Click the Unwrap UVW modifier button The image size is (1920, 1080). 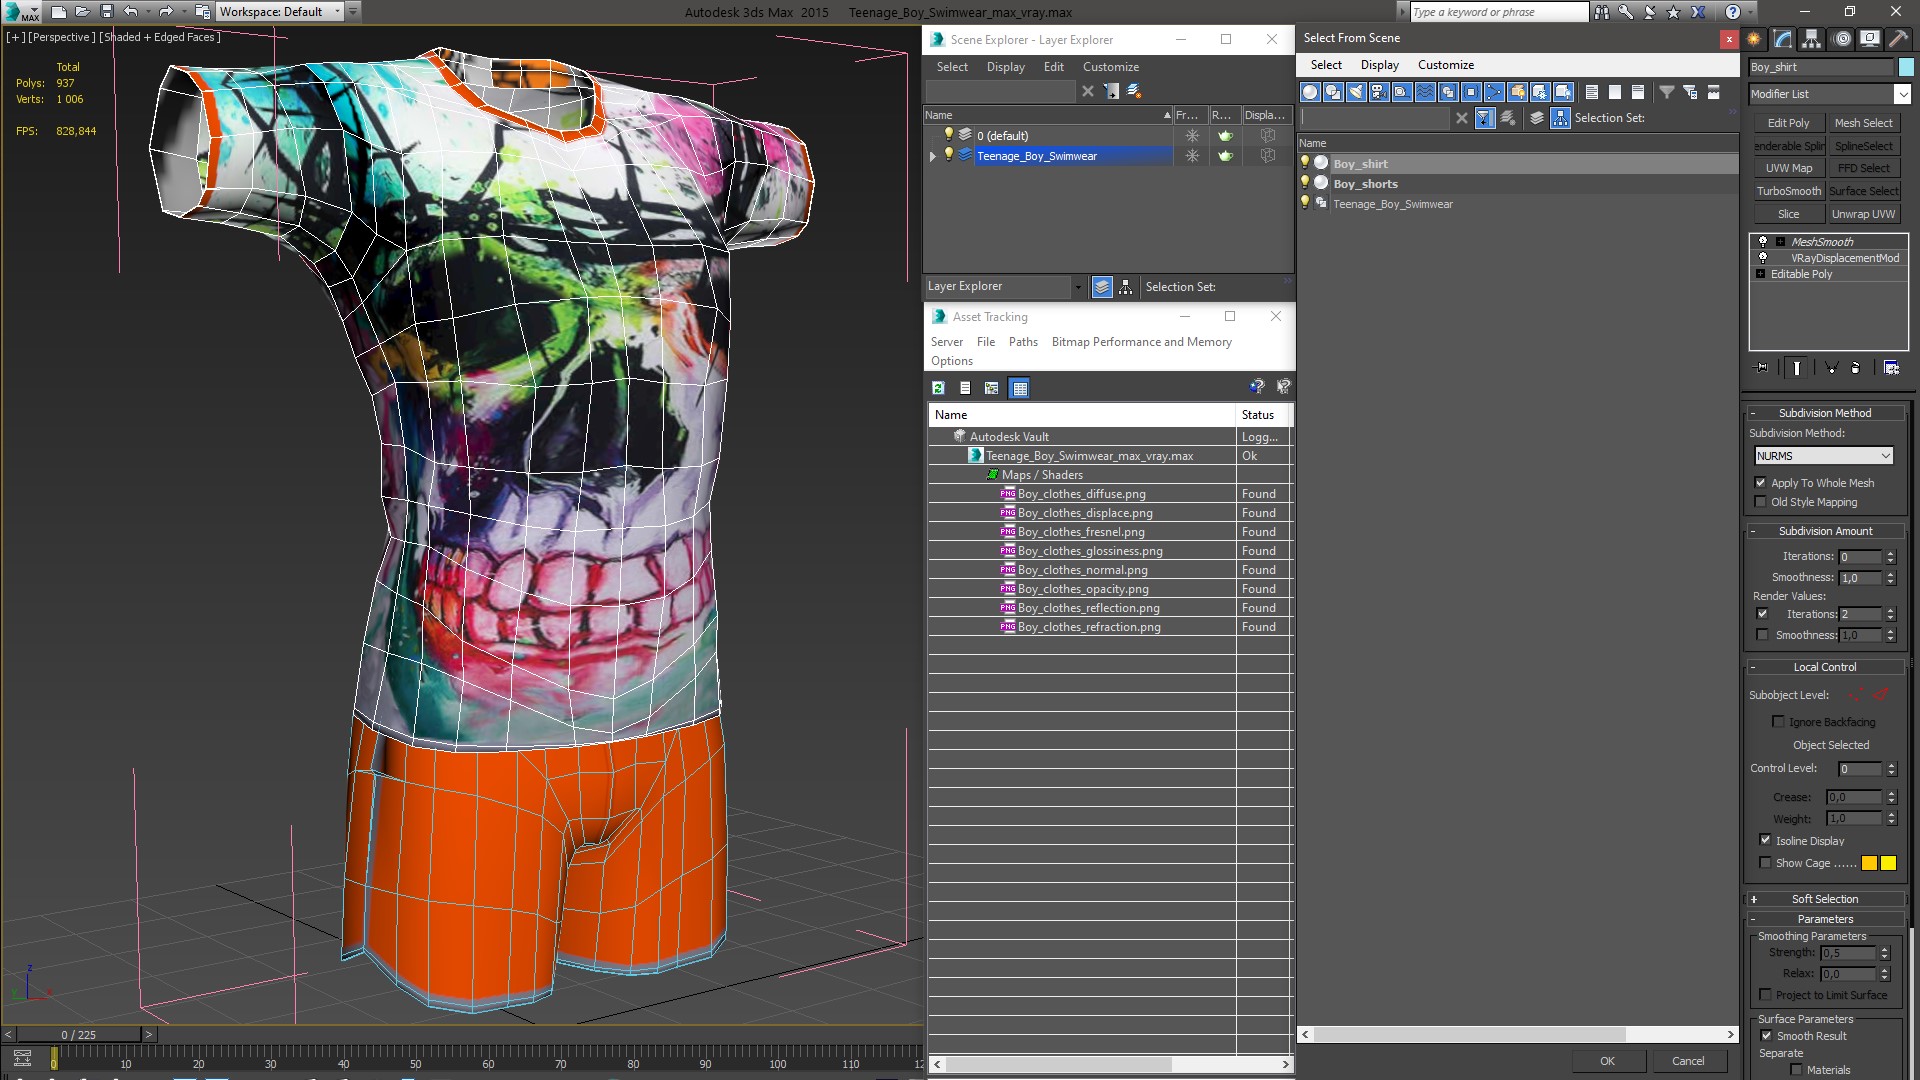click(1863, 214)
